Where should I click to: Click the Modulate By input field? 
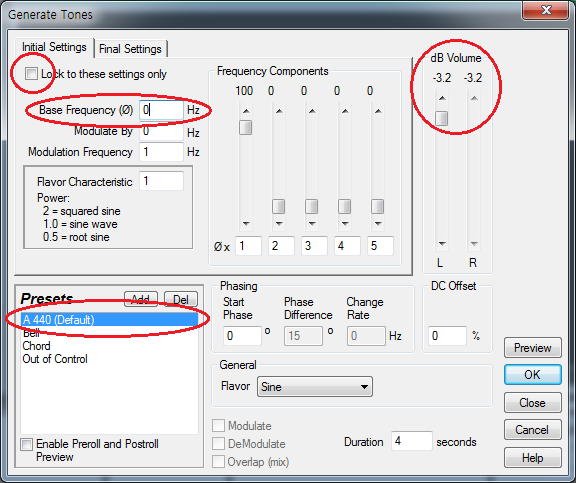point(161,132)
